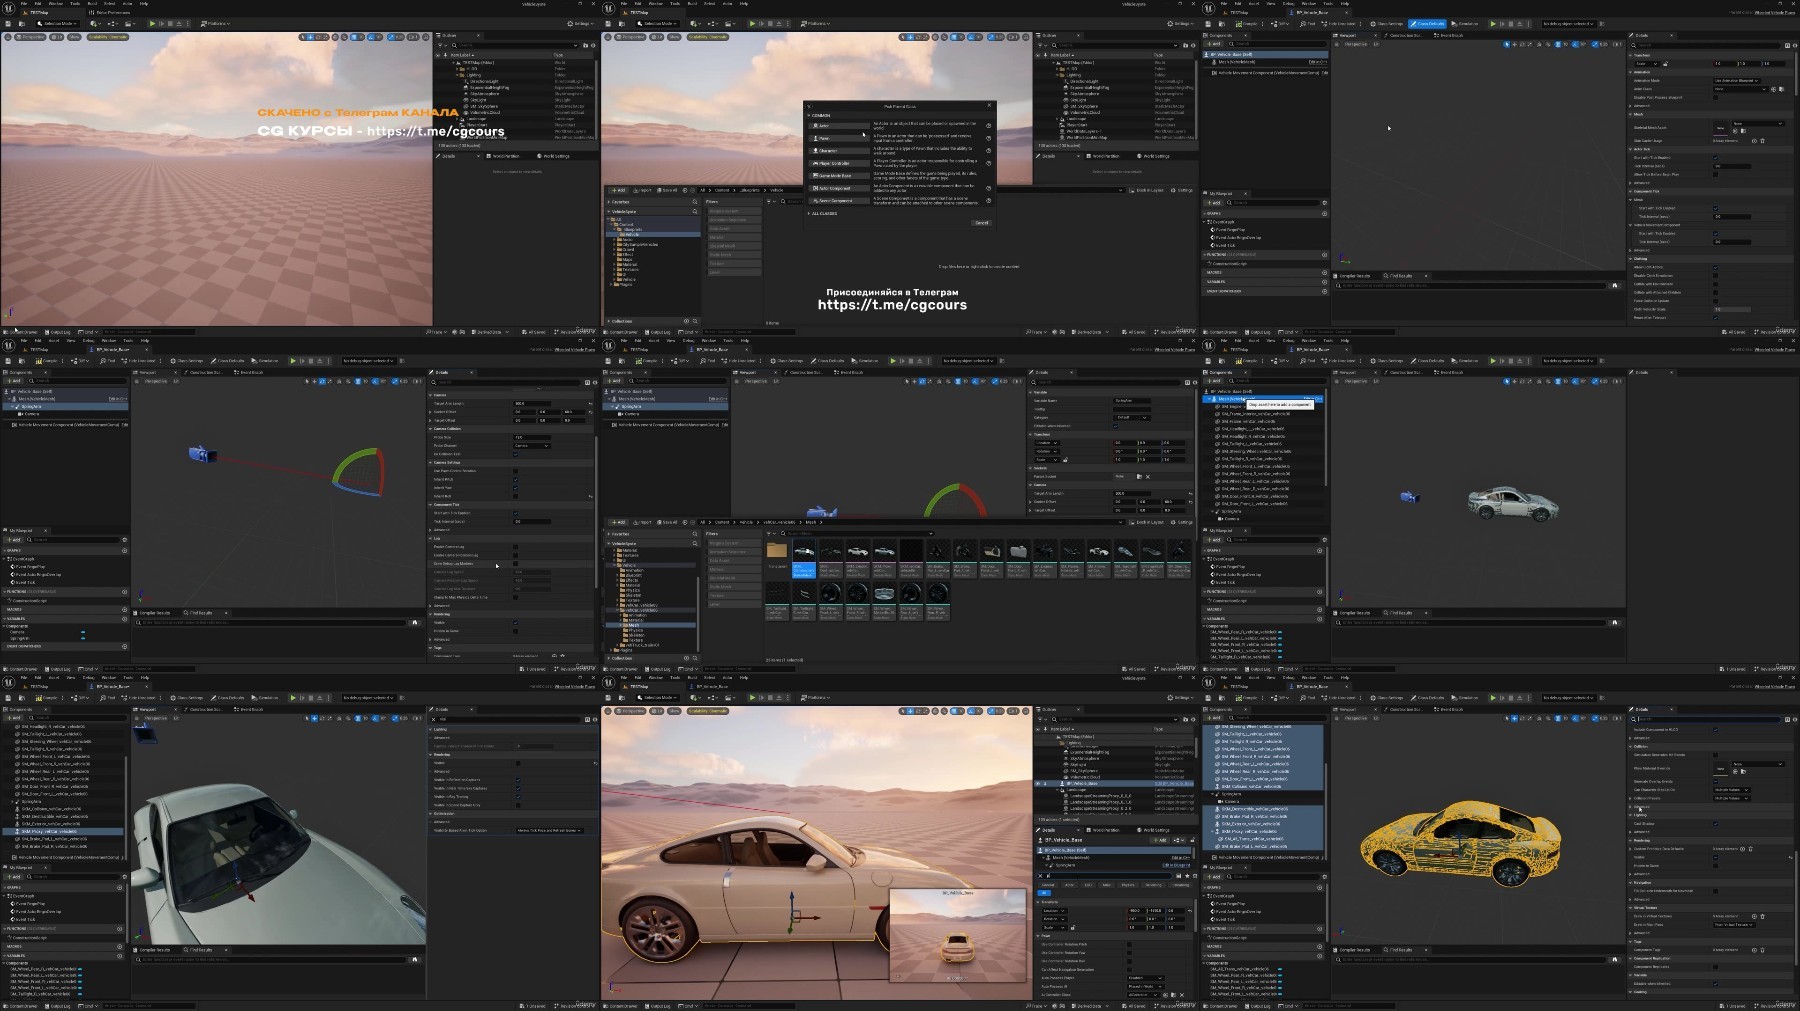This screenshot has height=1011, width=1800.
Task: Cancel the Pick Parent Class dialog
Action: (x=982, y=223)
